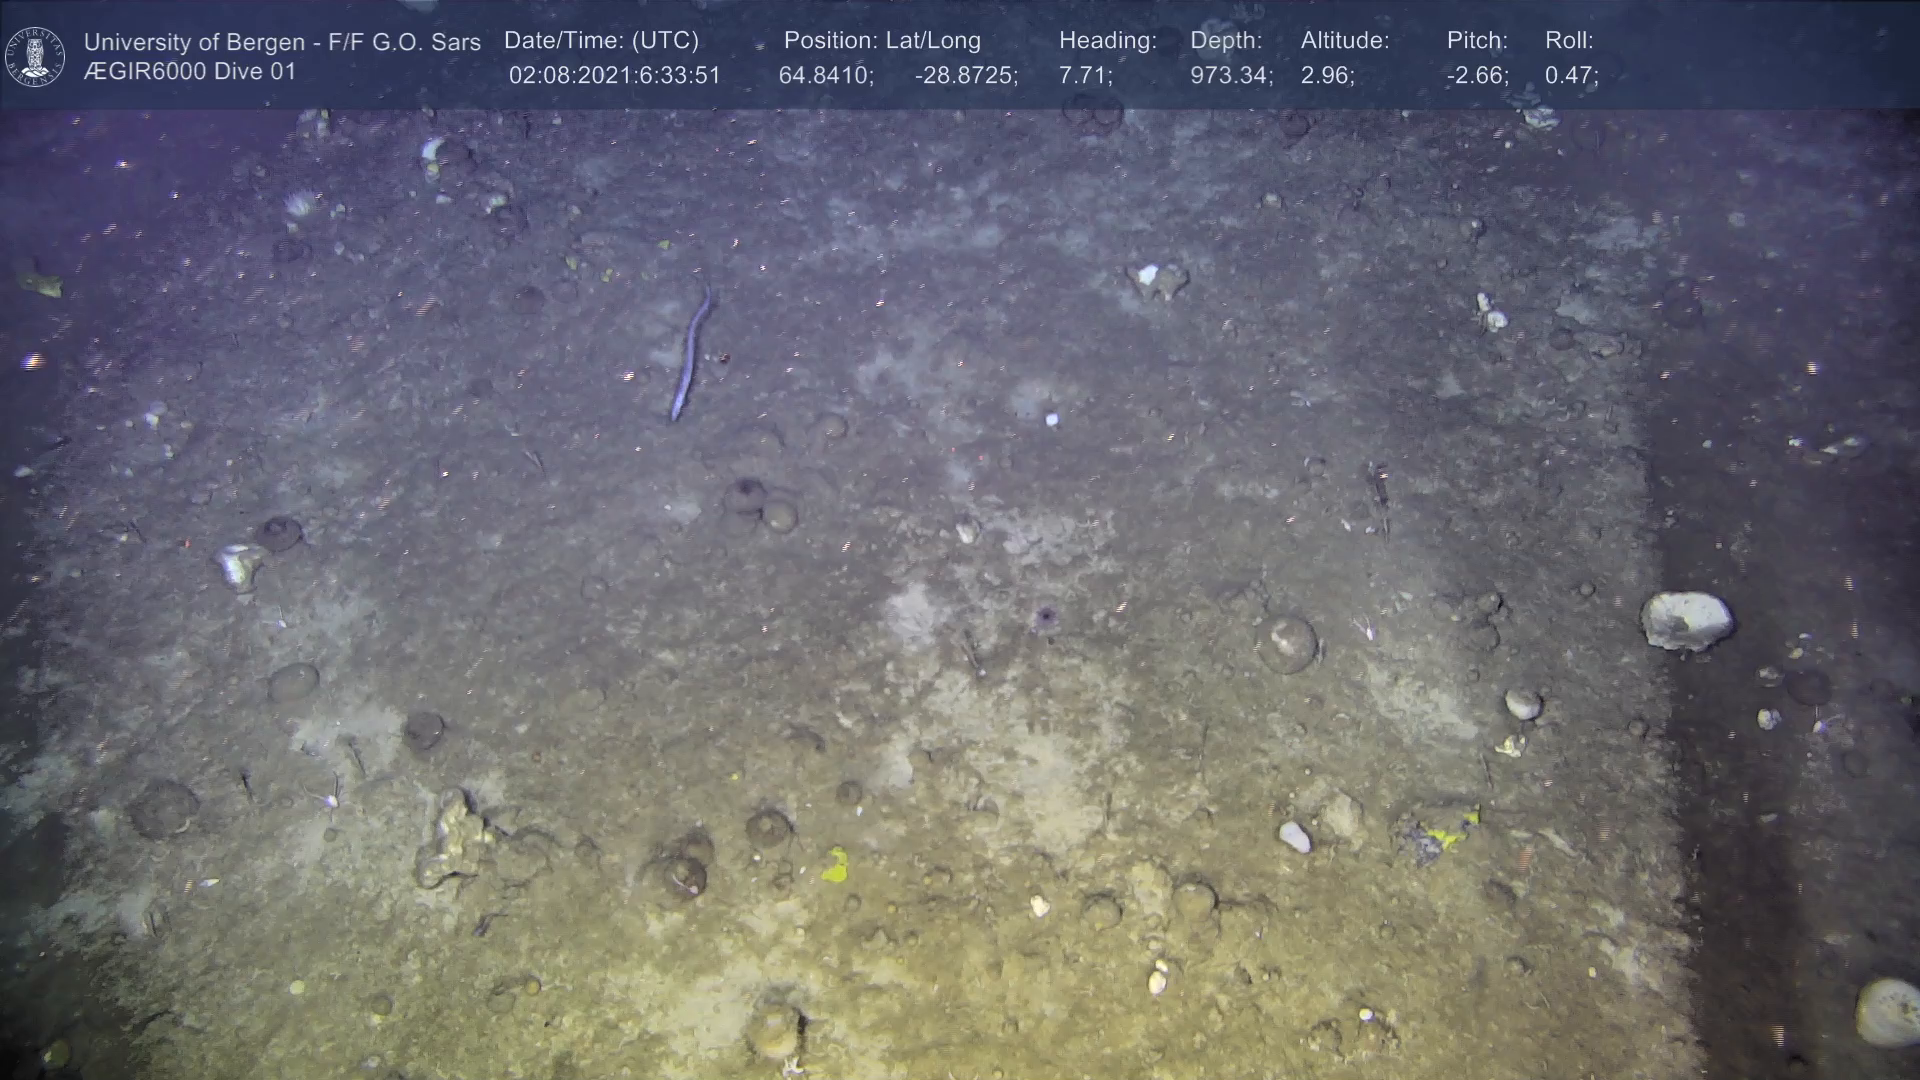Click the Roll value 0.47

[1571, 76]
